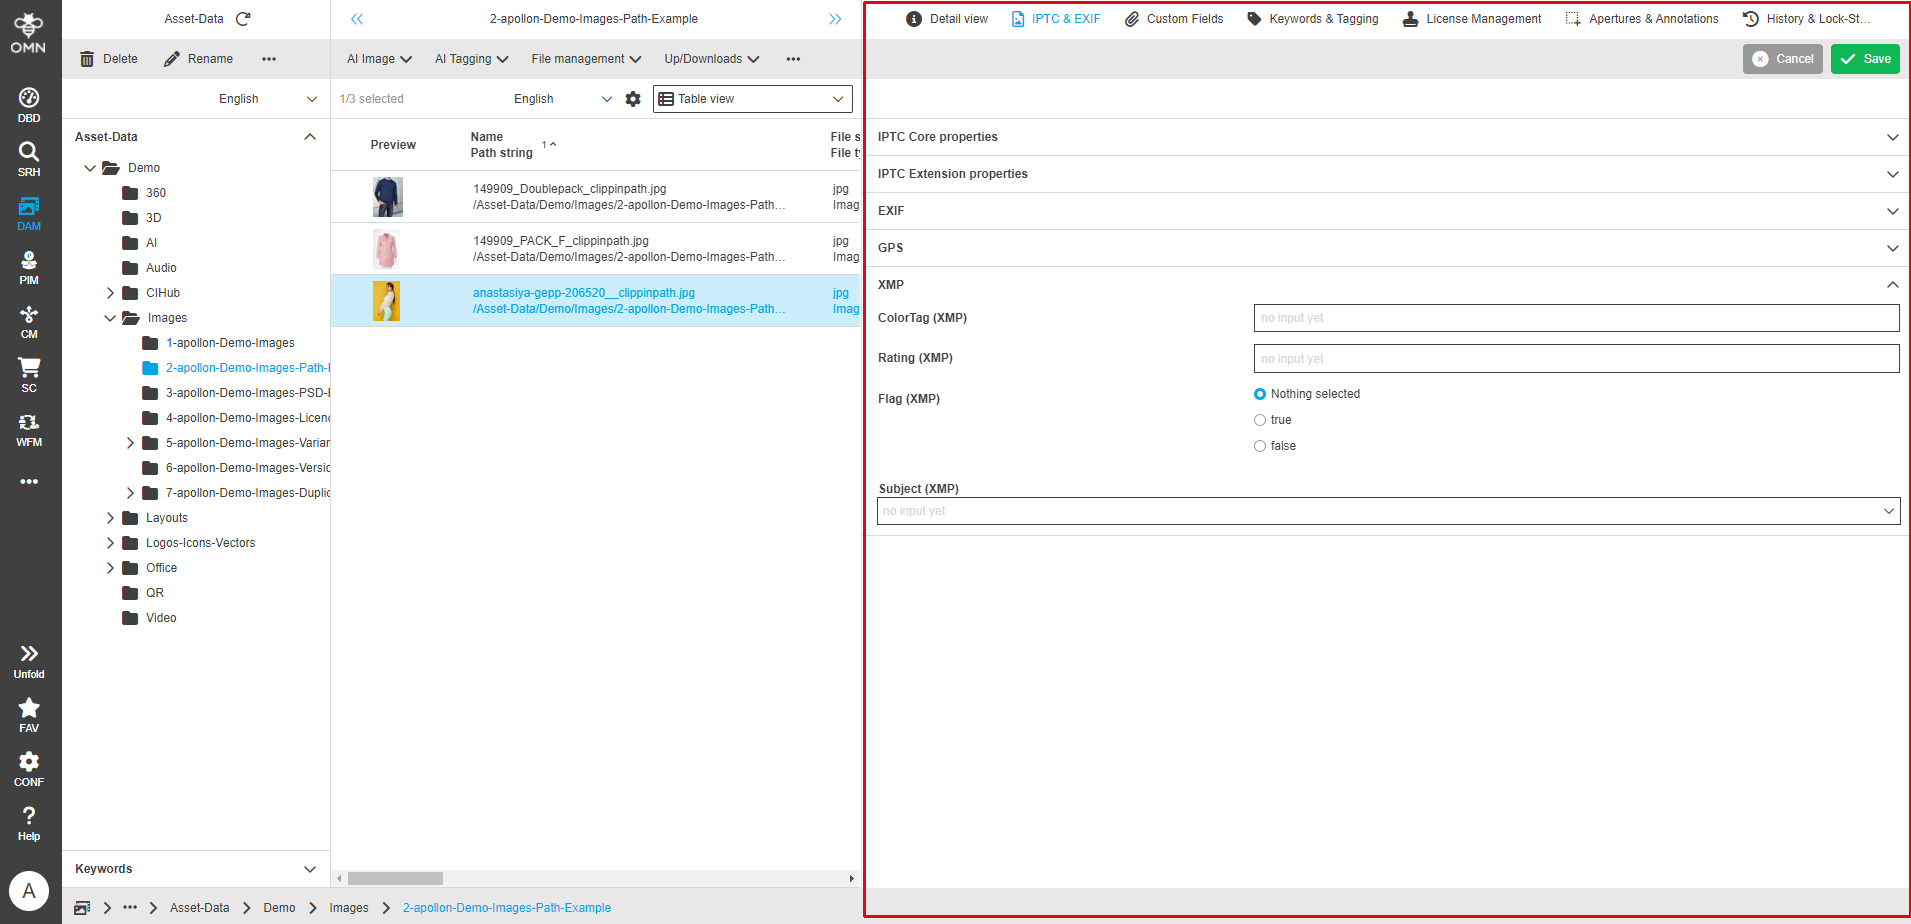Click the Rating (XMP) input field
Viewport: 1911px width, 924px height.
click(x=1576, y=359)
